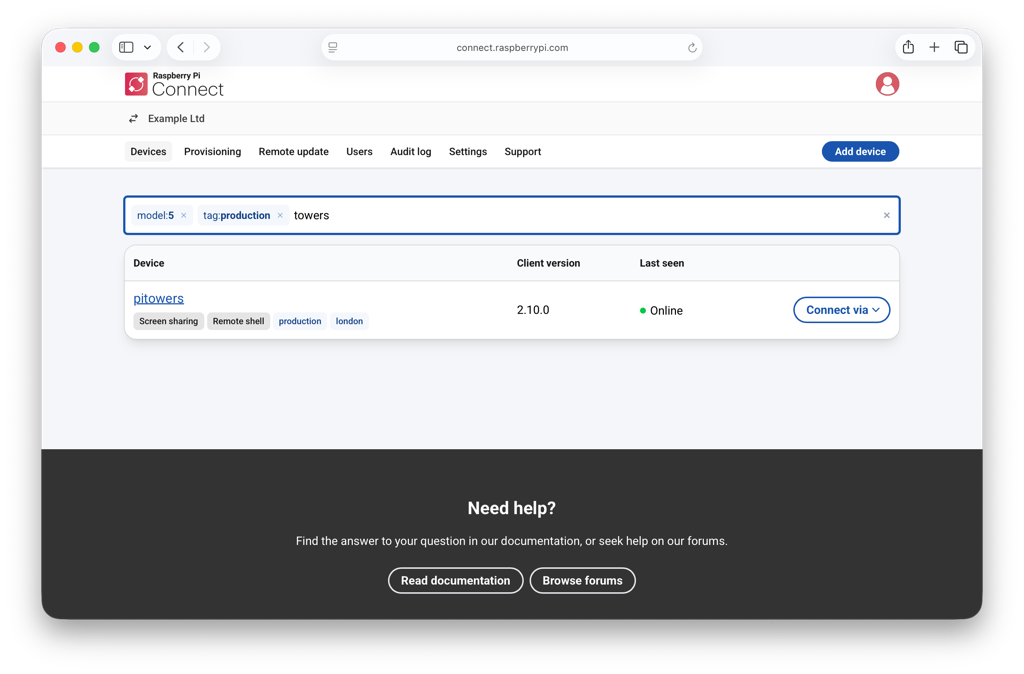
Task: Click the share icon in the toolbar
Action: click(x=908, y=46)
